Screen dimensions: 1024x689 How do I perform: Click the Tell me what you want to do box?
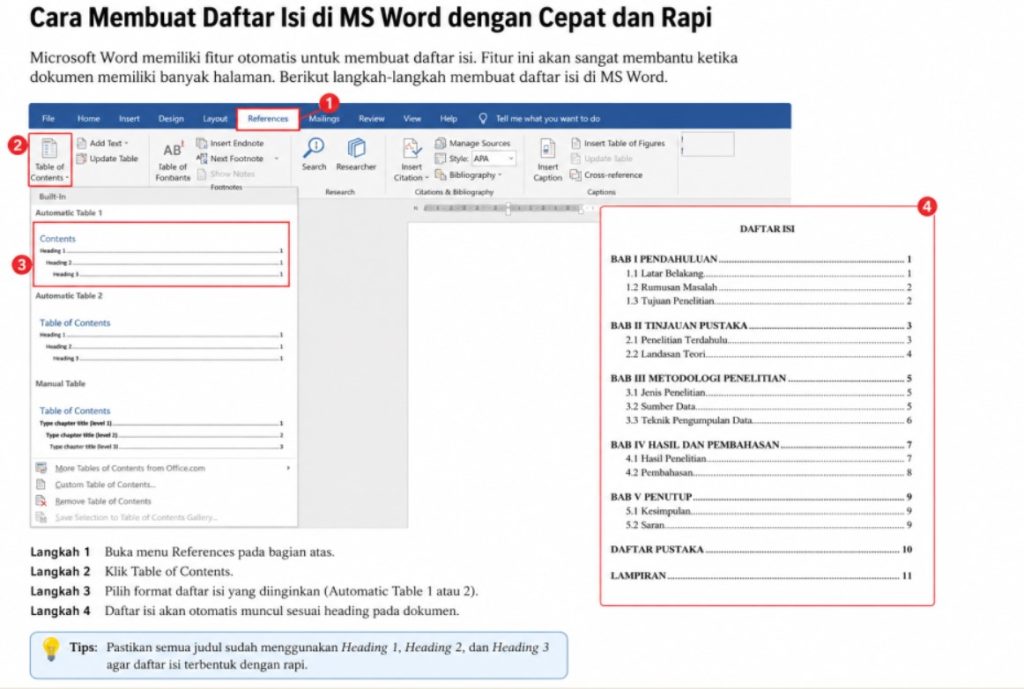point(539,118)
